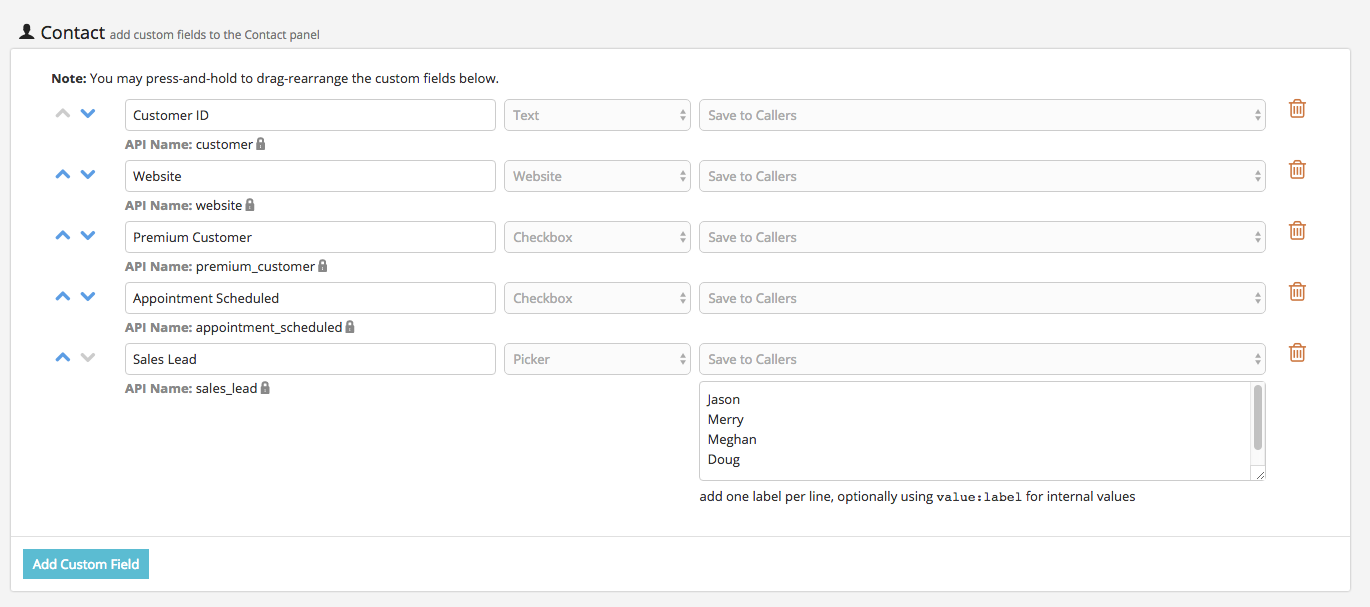Viewport: 1370px width, 607px height.
Task: Delete the Customer ID custom field
Action: 1297,109
